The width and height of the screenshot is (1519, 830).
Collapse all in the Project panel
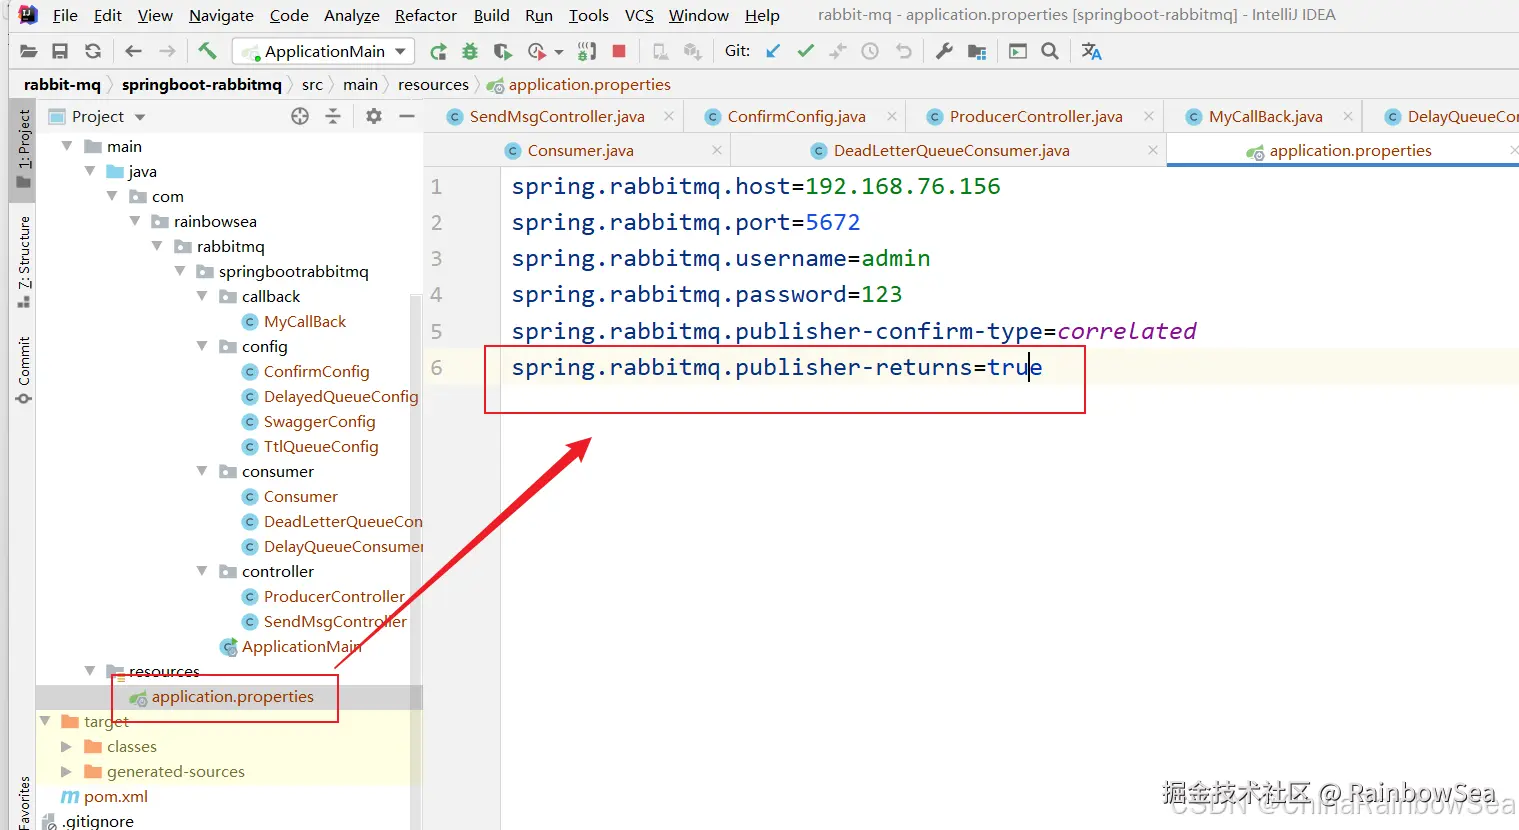(333, 116)
